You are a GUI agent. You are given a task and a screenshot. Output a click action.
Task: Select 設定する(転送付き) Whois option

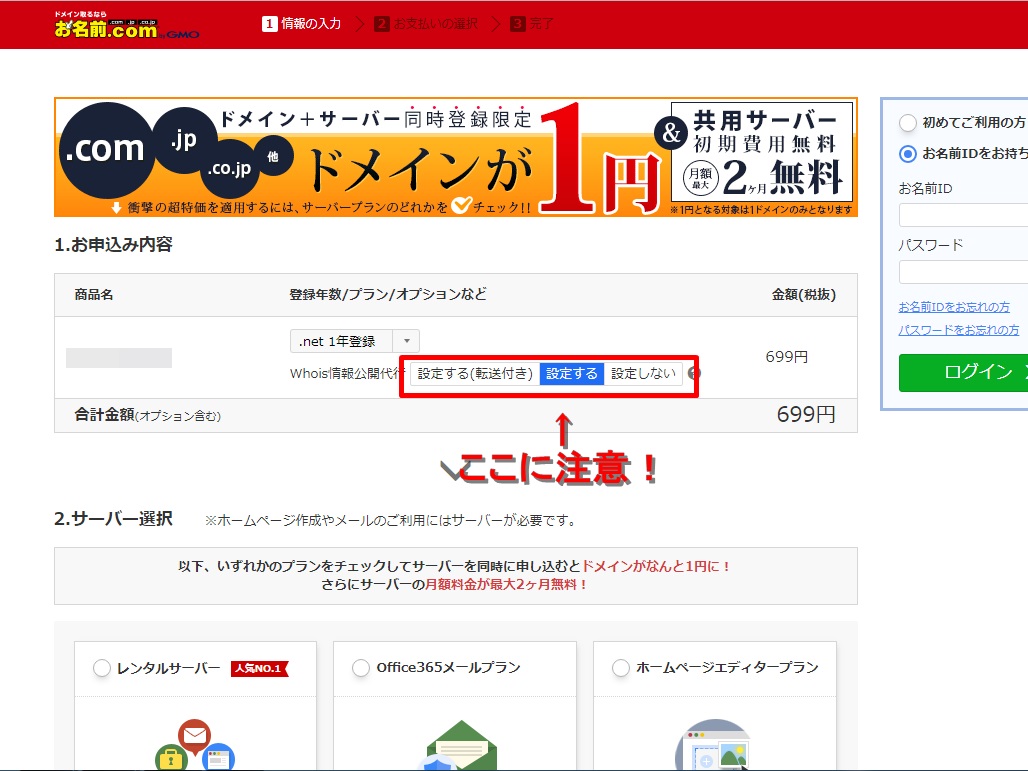tap(475, 373)
